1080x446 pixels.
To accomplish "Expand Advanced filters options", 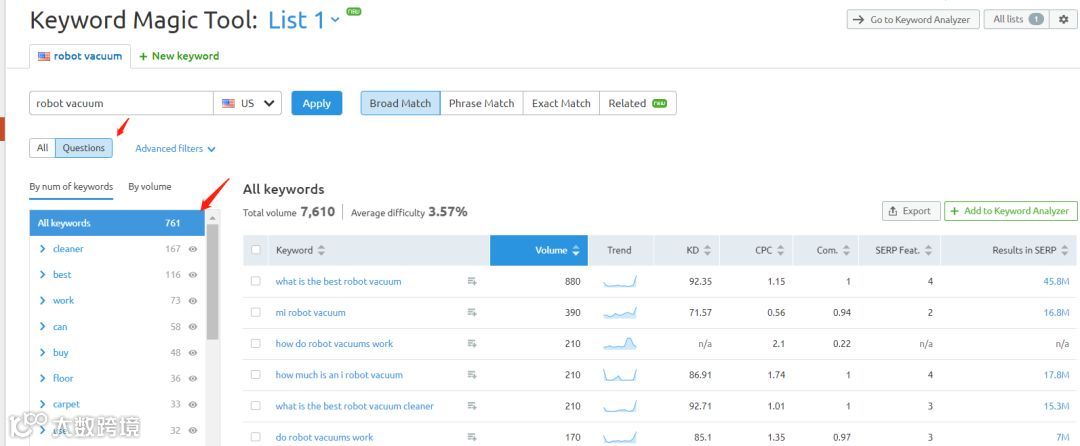I will click(x=175, y=148).
